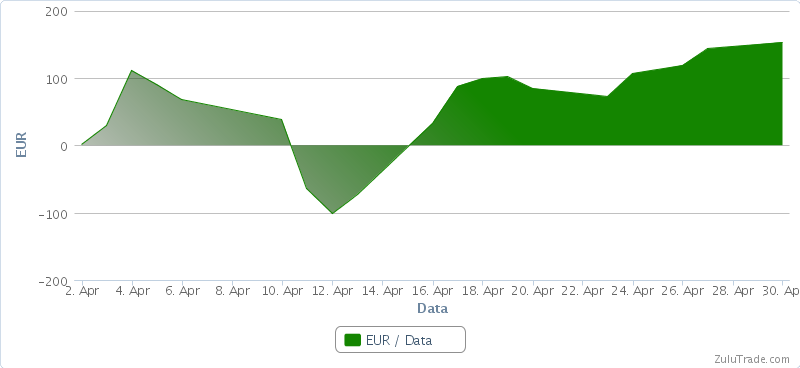Viewport: 800px width, 368px height.
Task: Click the 10 Apr data point on the line
Action: (282, 119)
